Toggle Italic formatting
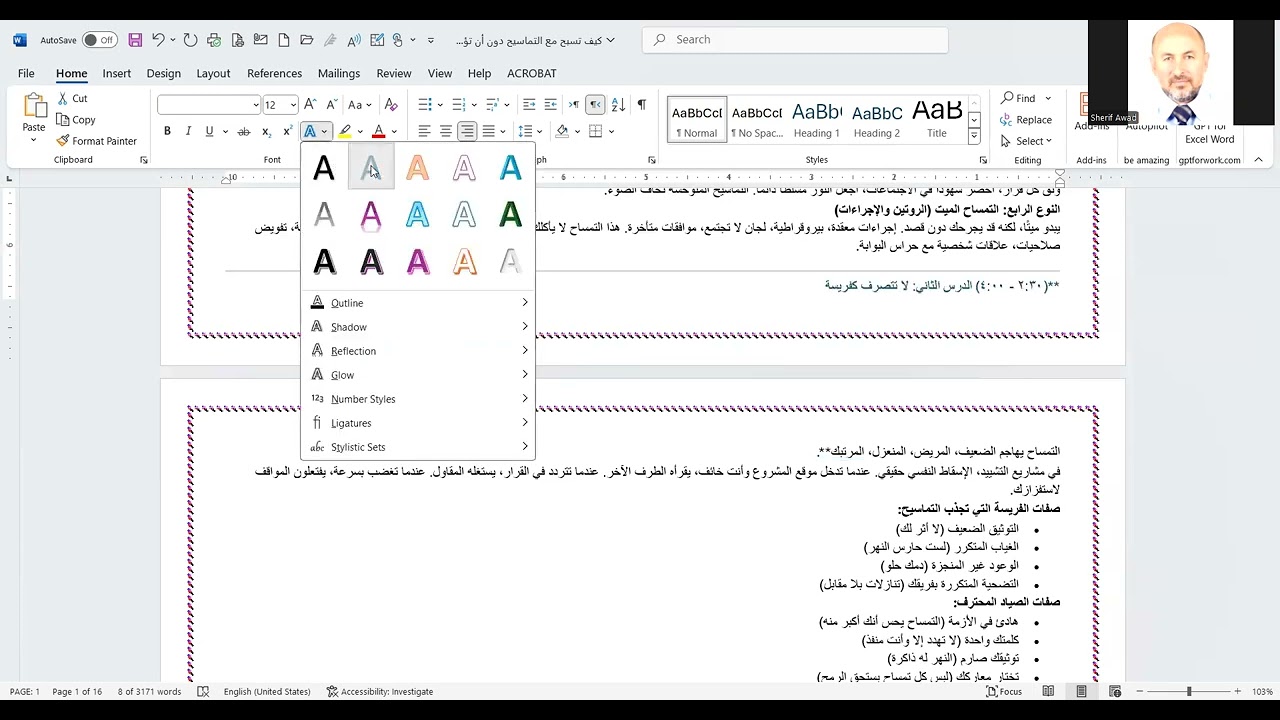1280x720 pixels. coord(188,131)
